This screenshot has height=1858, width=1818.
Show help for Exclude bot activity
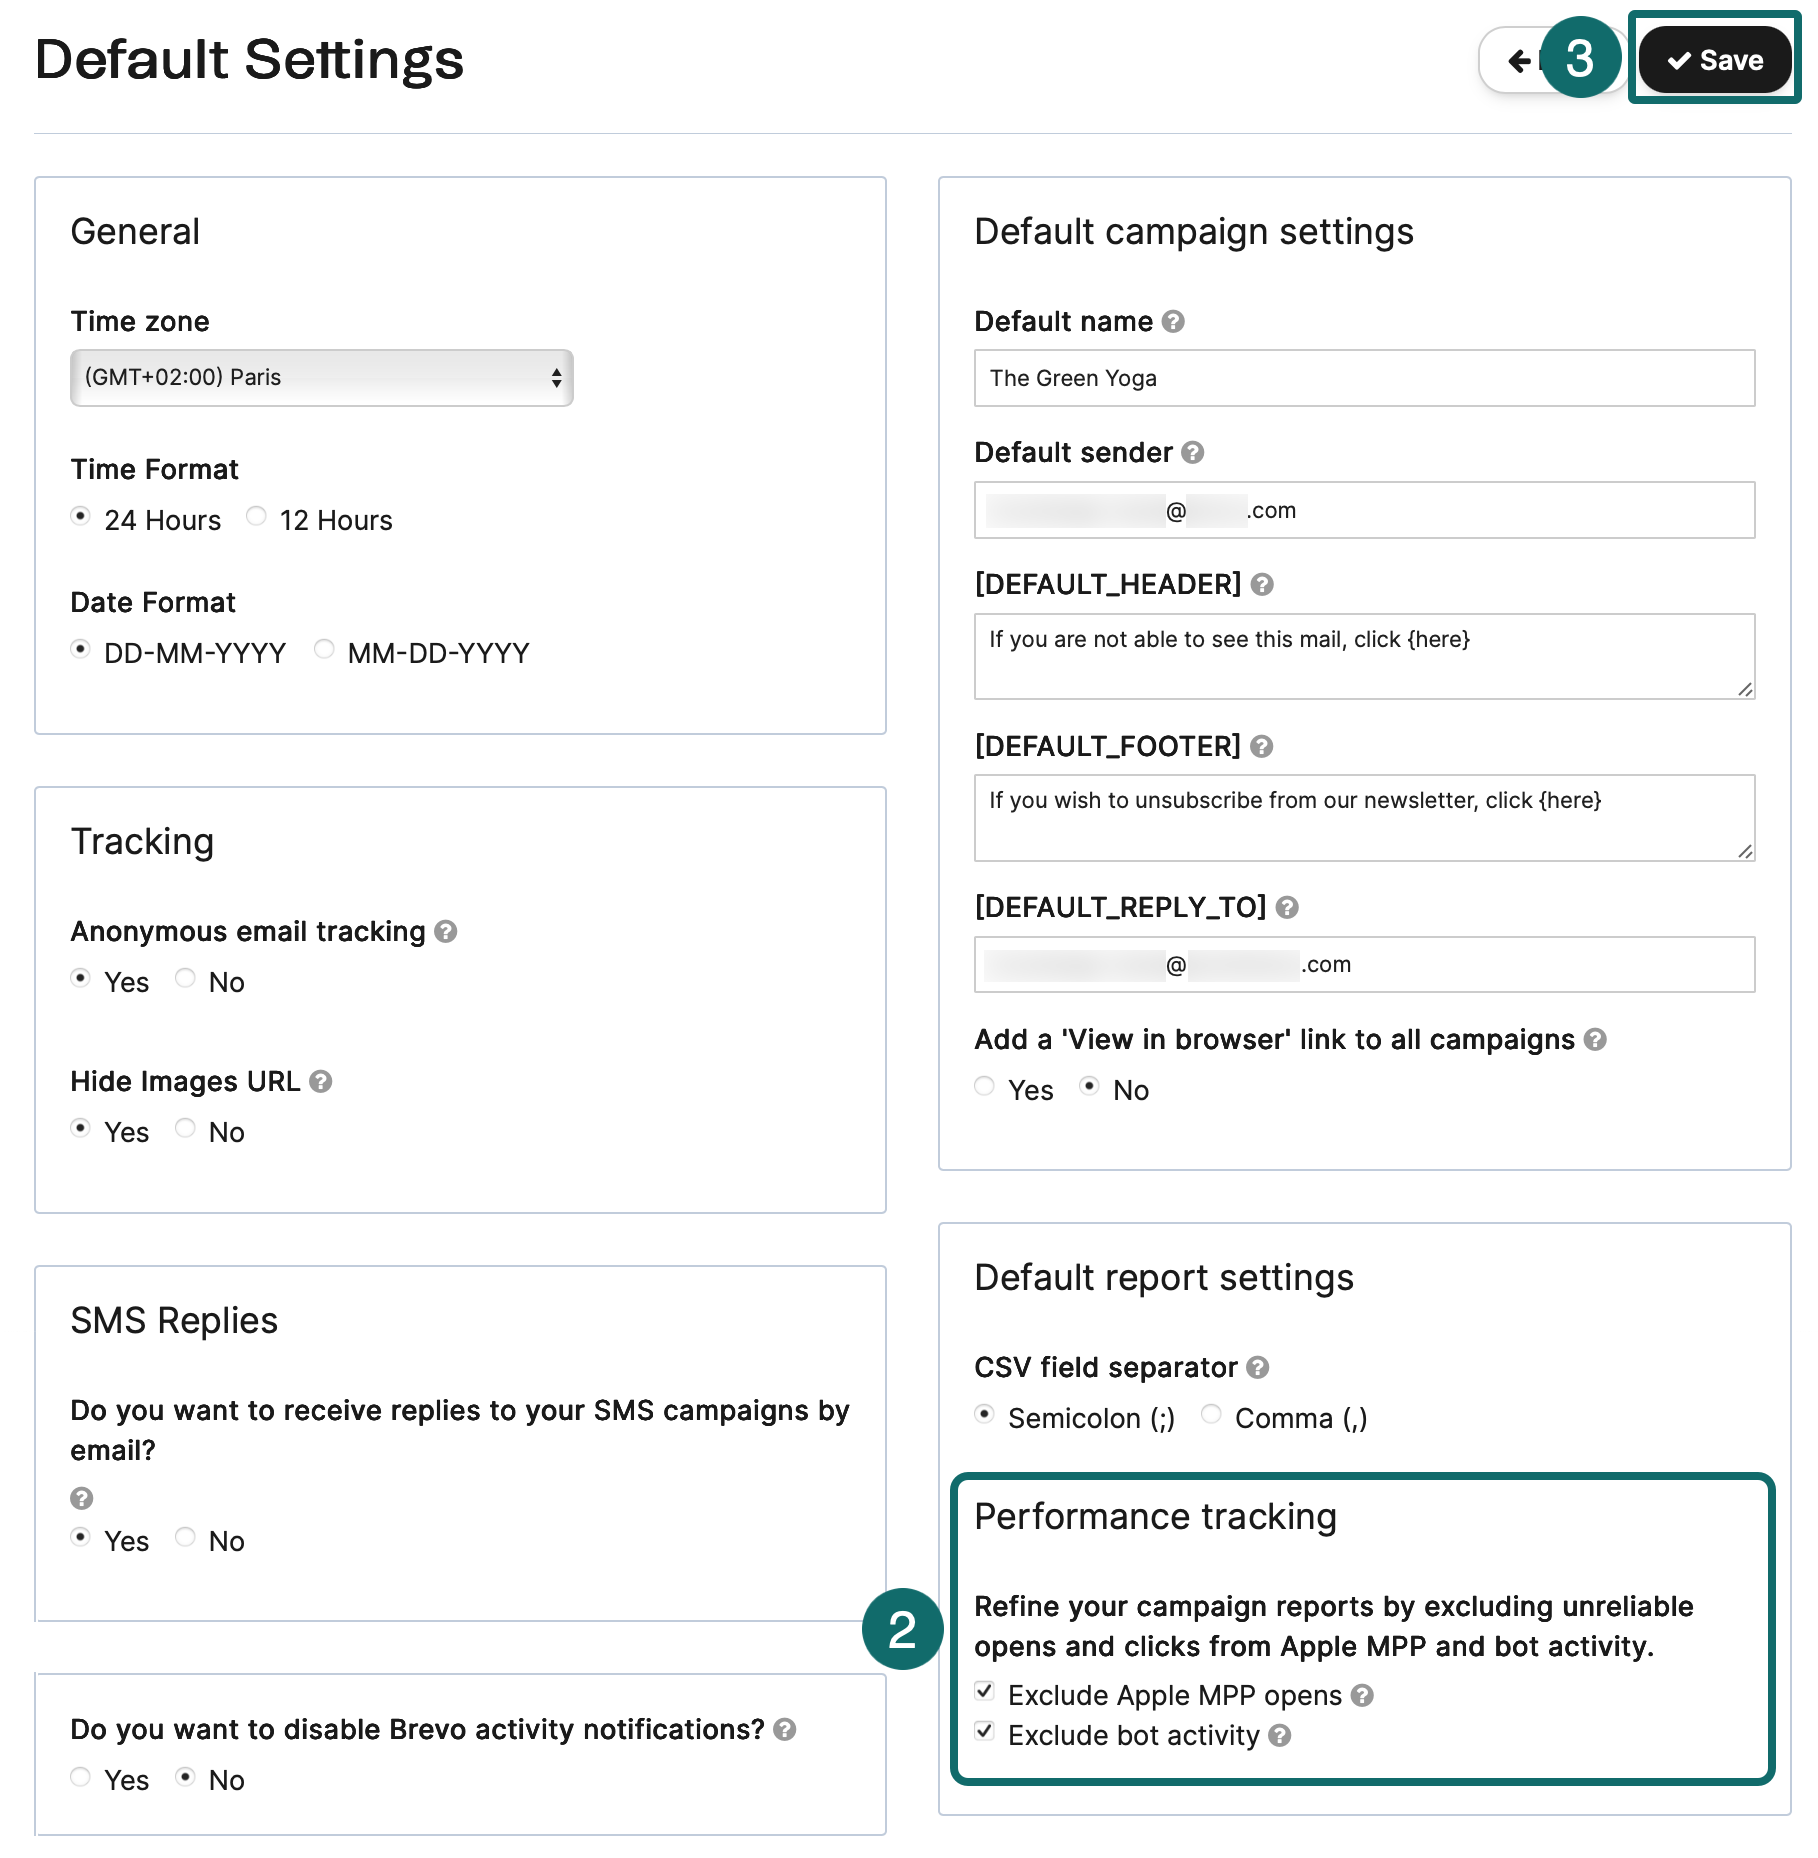pos(1280,1736)
